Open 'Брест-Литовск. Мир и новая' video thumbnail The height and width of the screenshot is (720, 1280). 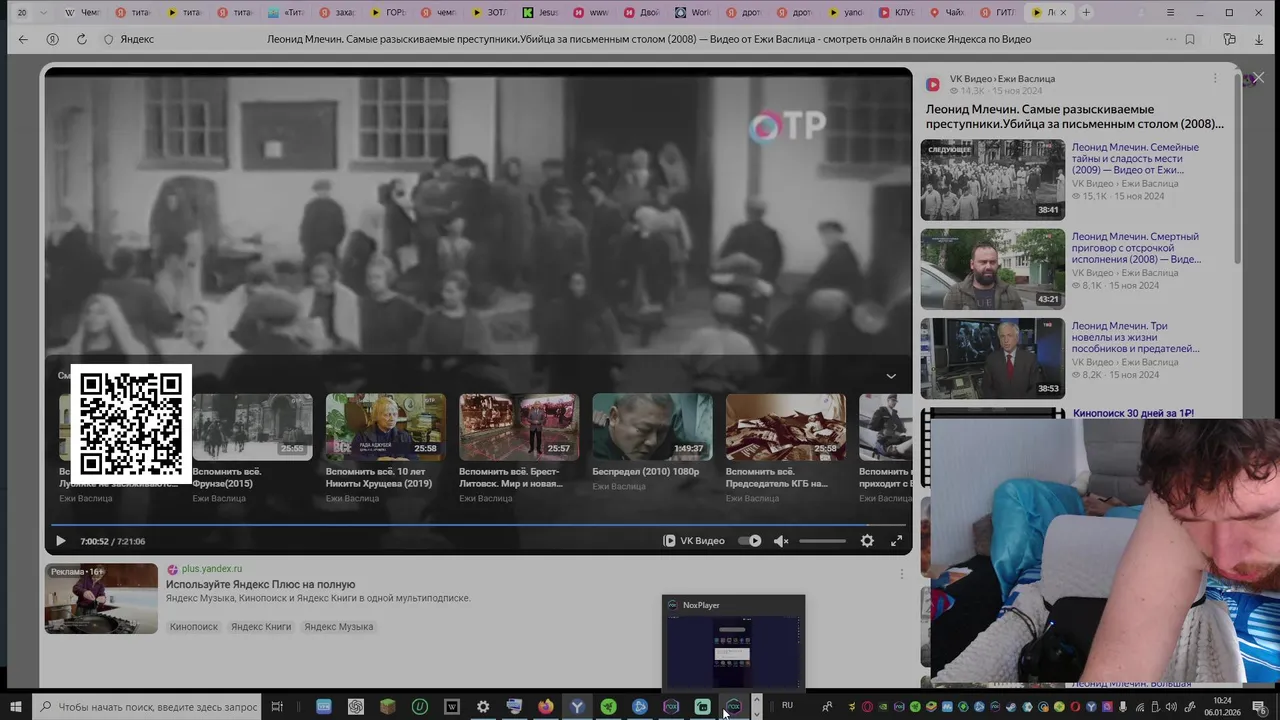tap(519, 427)
